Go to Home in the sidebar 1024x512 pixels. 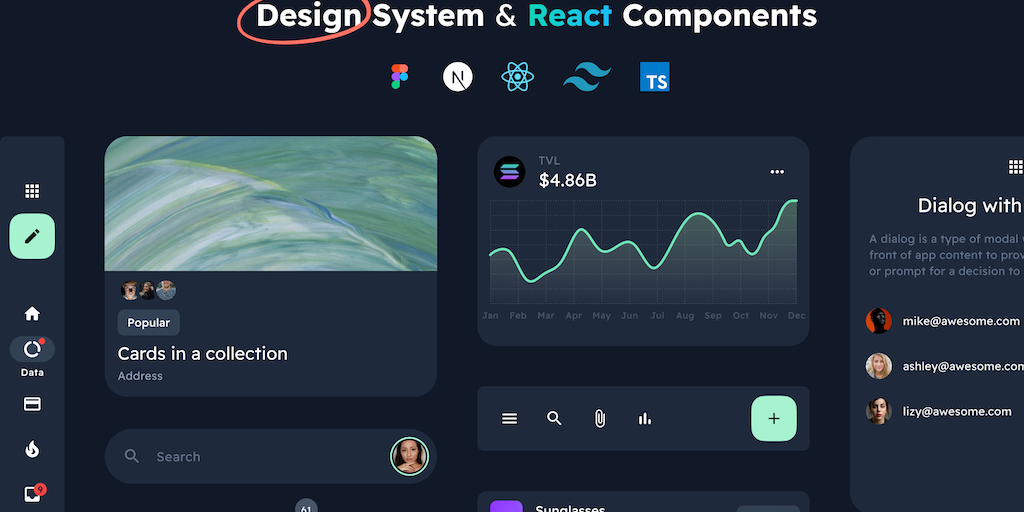click(32, 314)
